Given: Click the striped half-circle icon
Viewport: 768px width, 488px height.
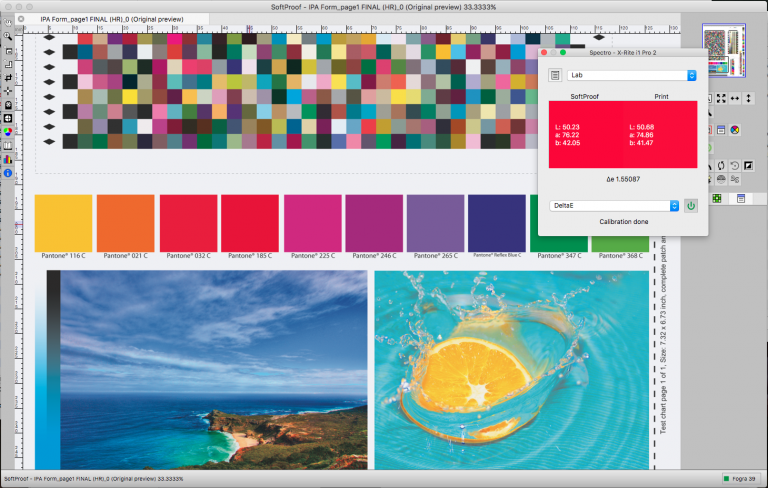Looking at the screenshot, I should tap(721, 179).
